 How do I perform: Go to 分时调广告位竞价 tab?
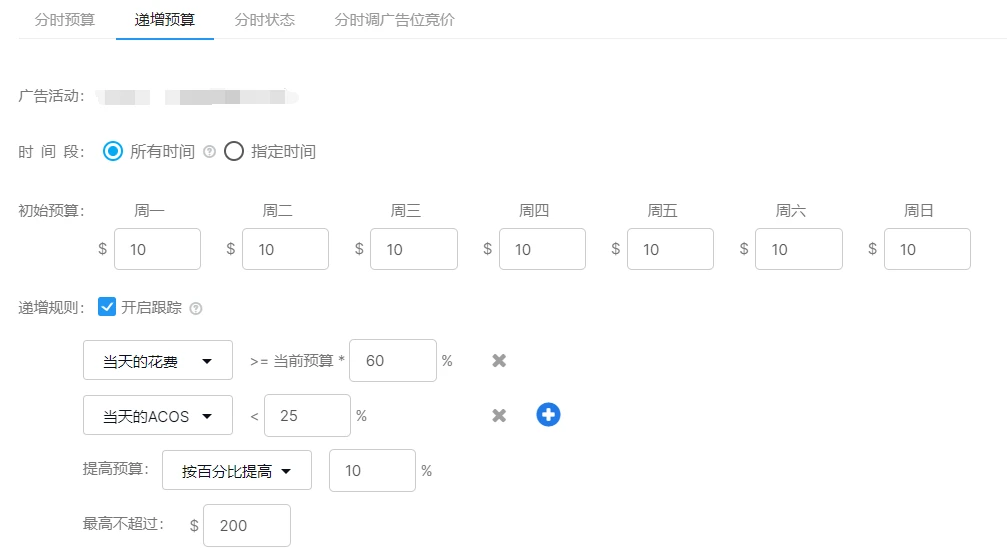tap(394, 19)
